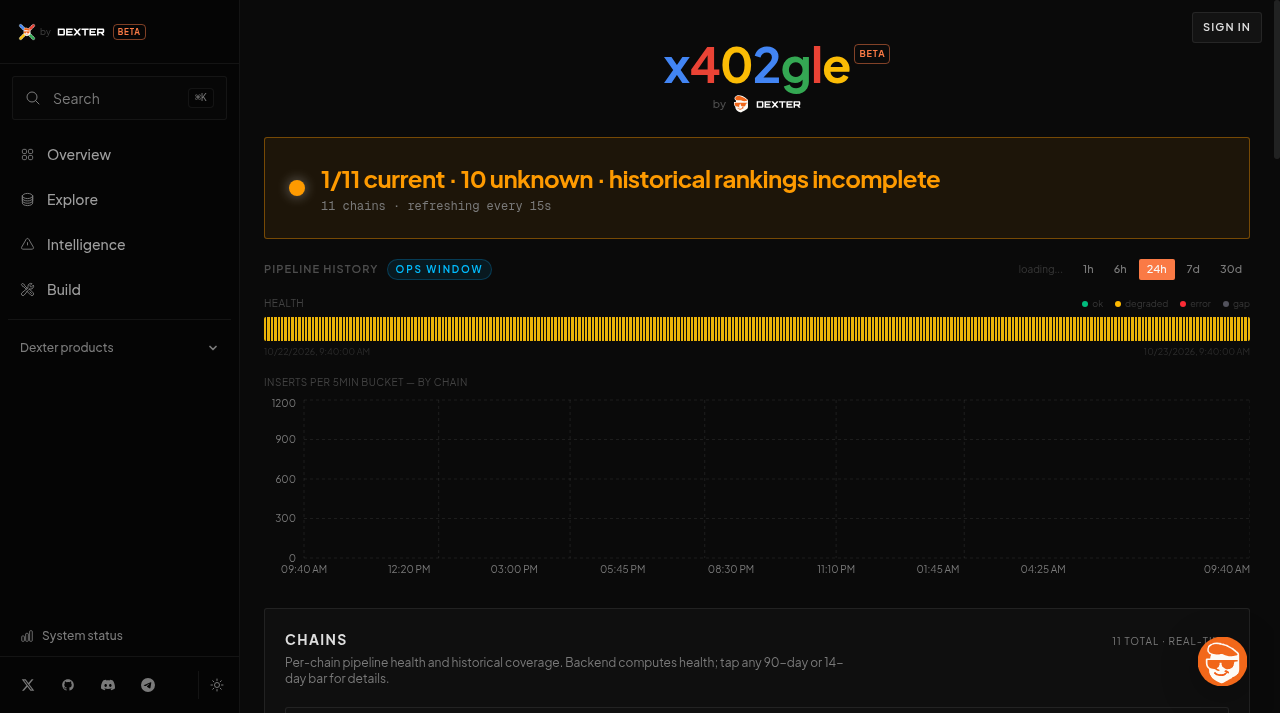Click the '08:30 PM' chart axis label

tap(731, 569)
